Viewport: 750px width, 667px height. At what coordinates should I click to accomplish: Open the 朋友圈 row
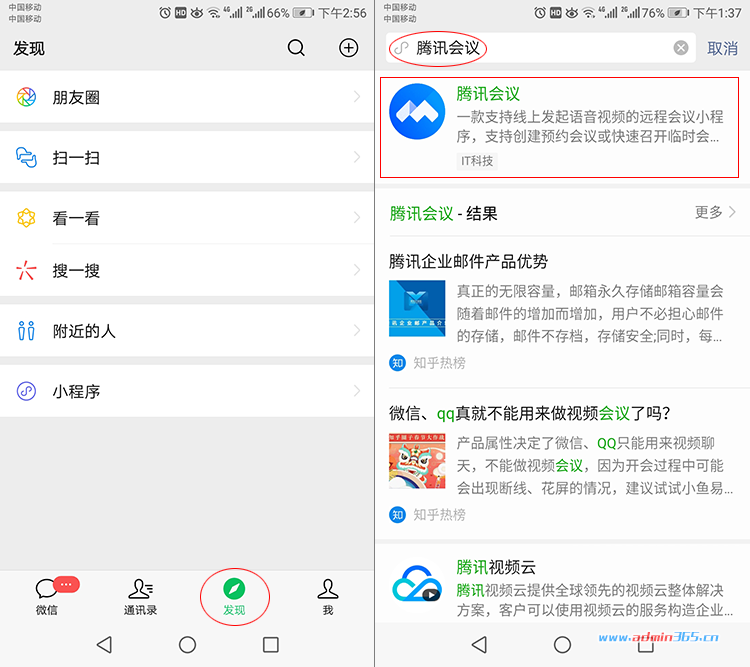[187, 97]
